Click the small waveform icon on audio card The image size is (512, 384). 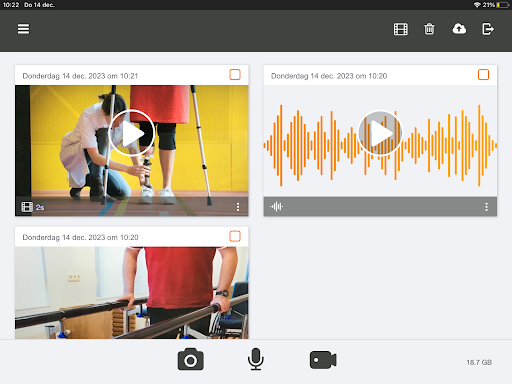coord(276,207)
